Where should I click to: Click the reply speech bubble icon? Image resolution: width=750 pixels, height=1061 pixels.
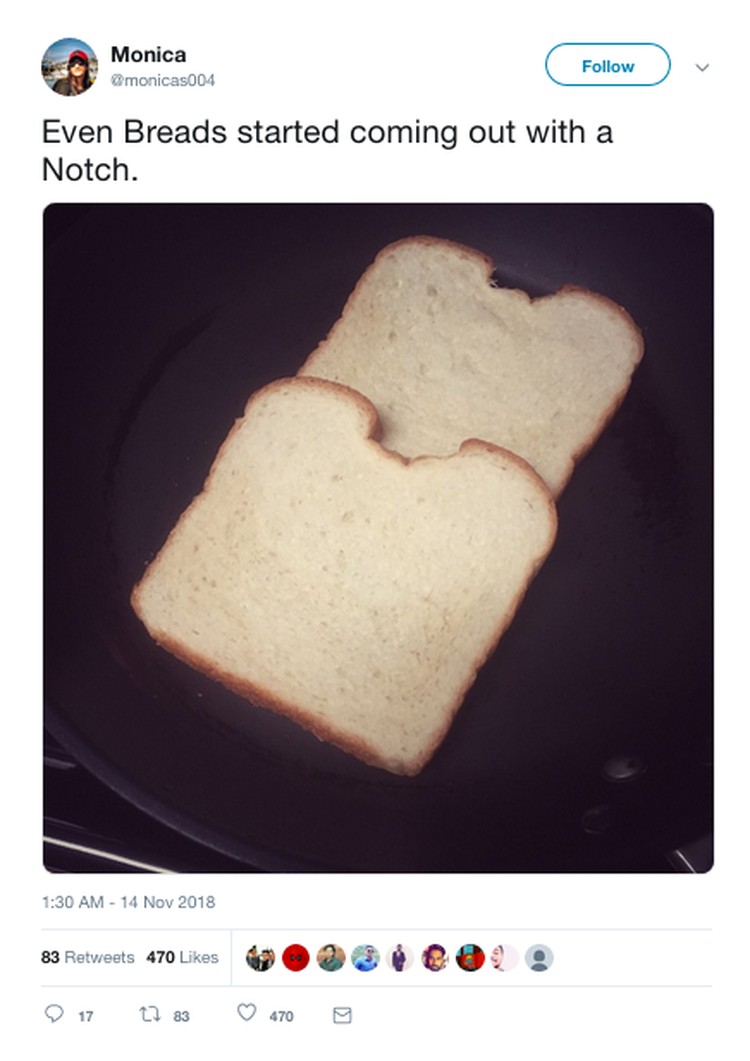tap(54, 1013)
